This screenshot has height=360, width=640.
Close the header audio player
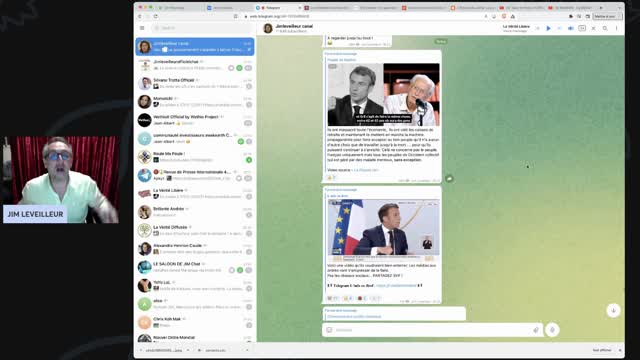(593, 28)
